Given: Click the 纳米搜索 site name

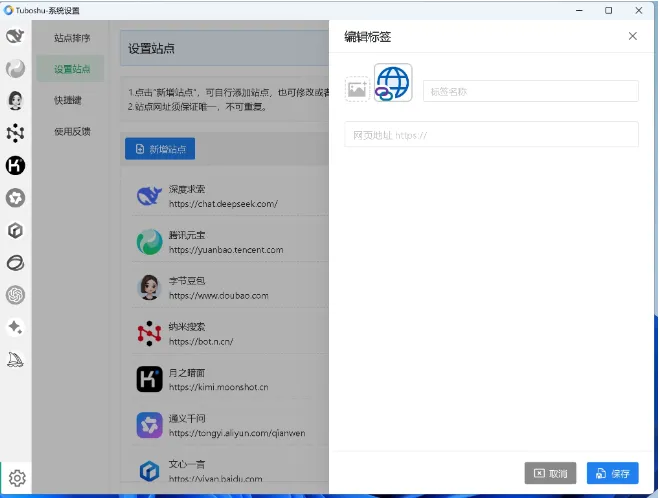Looking at the screenshot, I should click(186, 326).
